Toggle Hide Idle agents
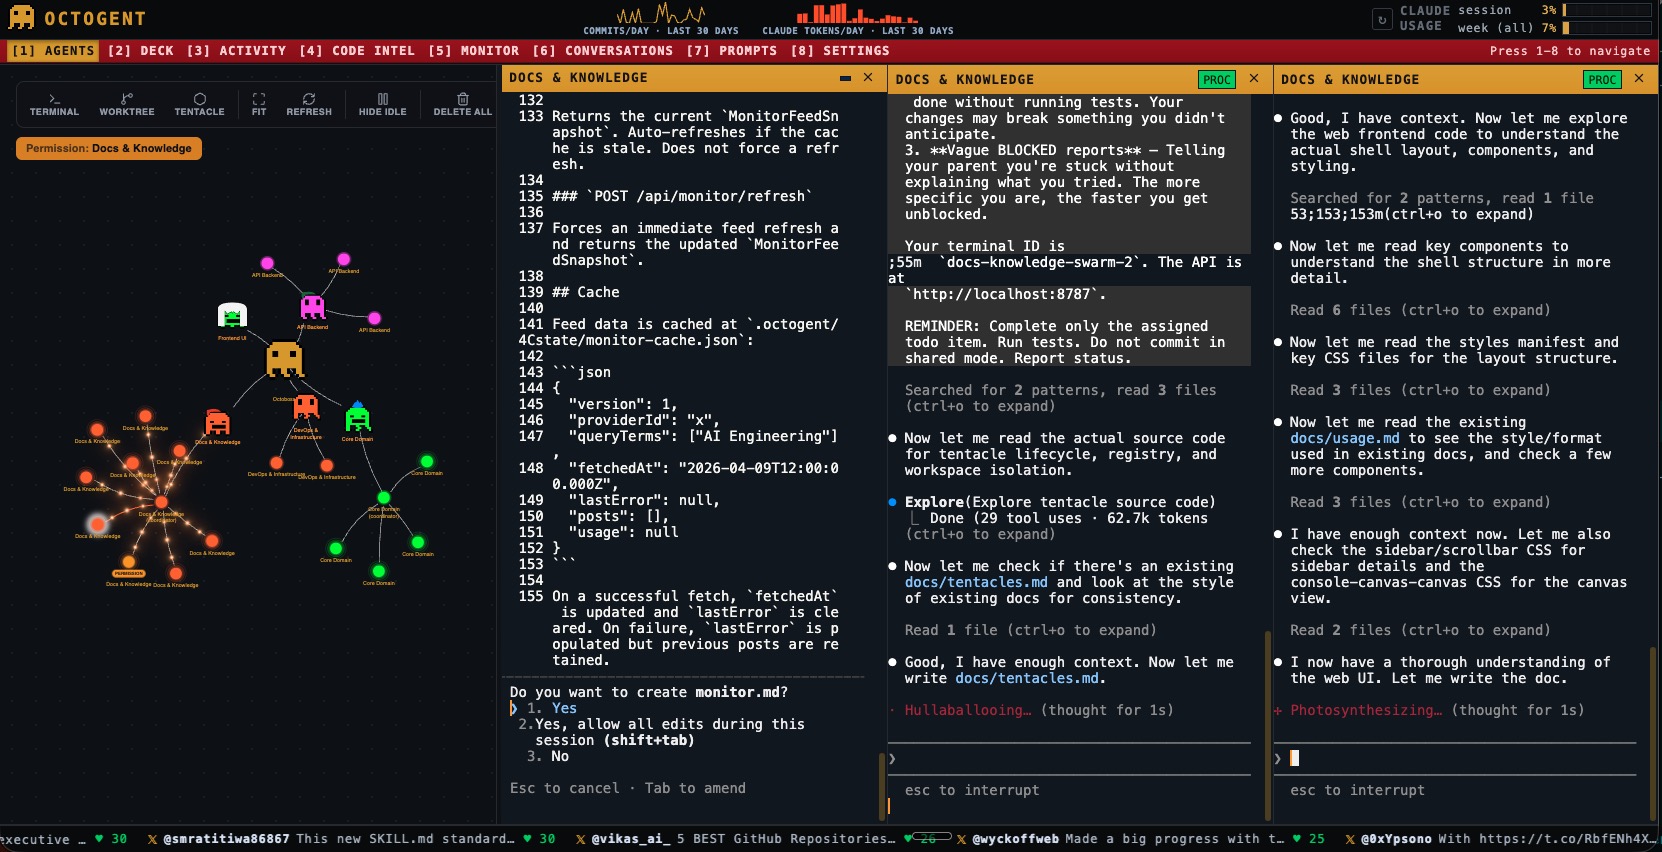The width and height of the screenshot is (1662, 852). pyautogui.click(x=383, y=105)
